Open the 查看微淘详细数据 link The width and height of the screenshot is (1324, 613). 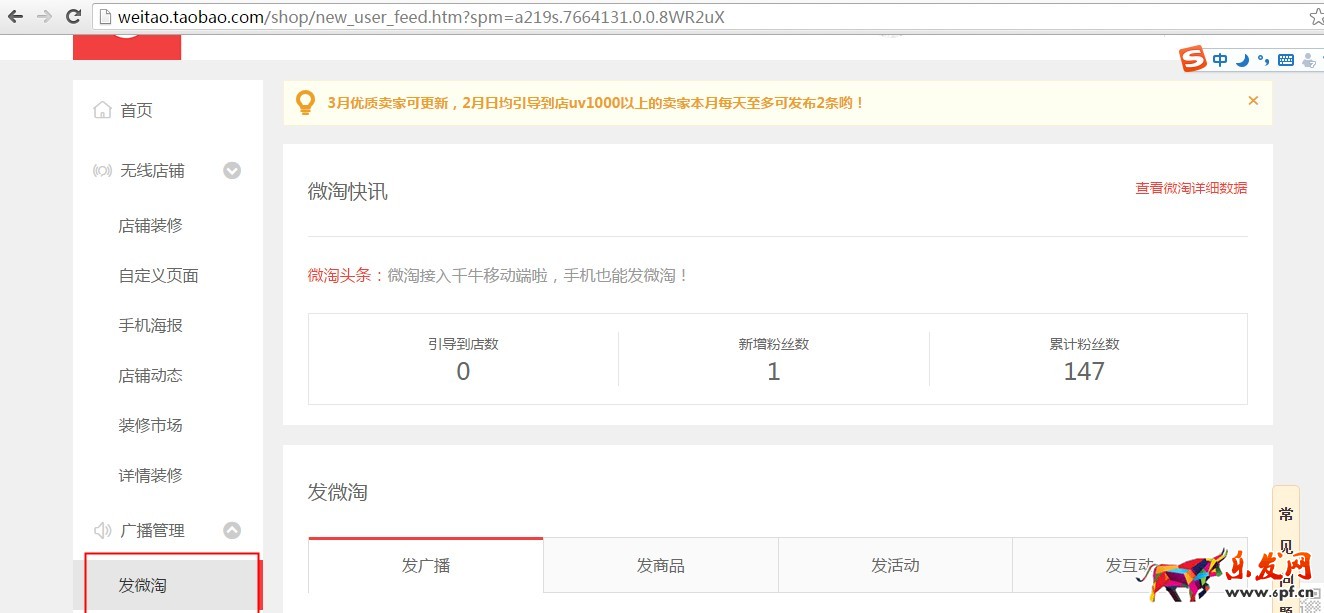[1190, 187]
